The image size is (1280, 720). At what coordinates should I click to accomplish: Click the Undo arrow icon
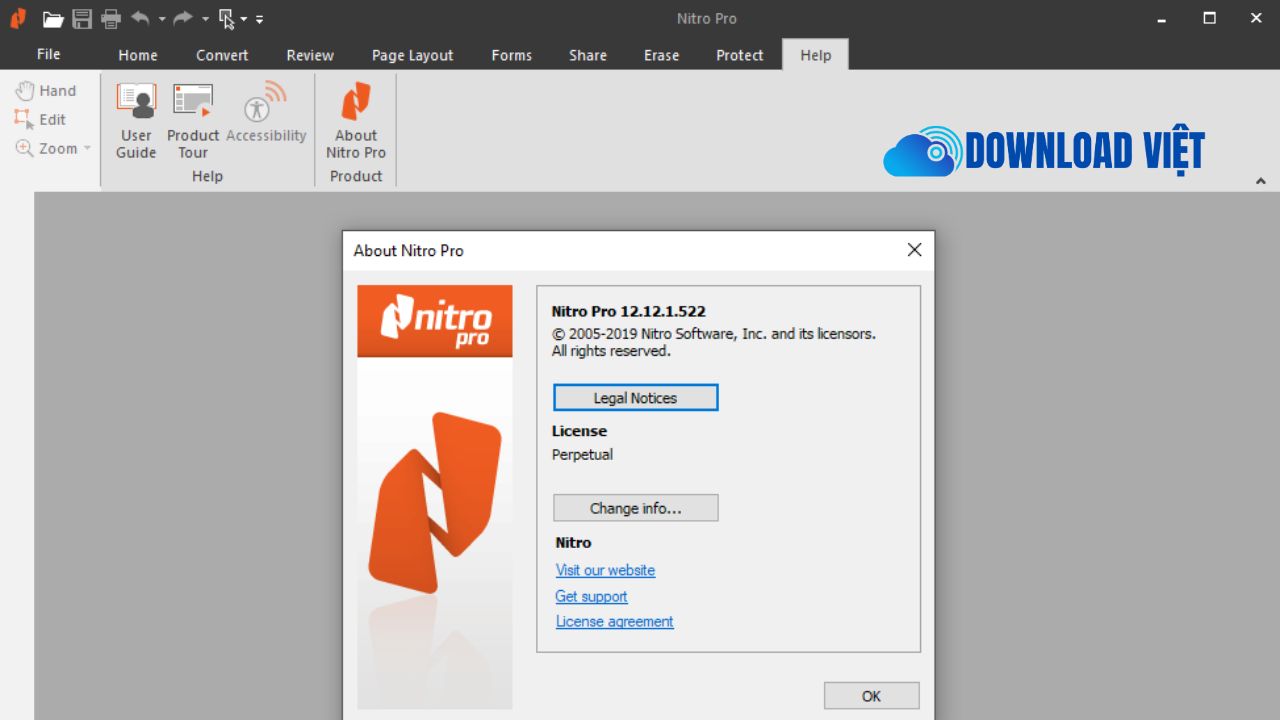[141, 18]
